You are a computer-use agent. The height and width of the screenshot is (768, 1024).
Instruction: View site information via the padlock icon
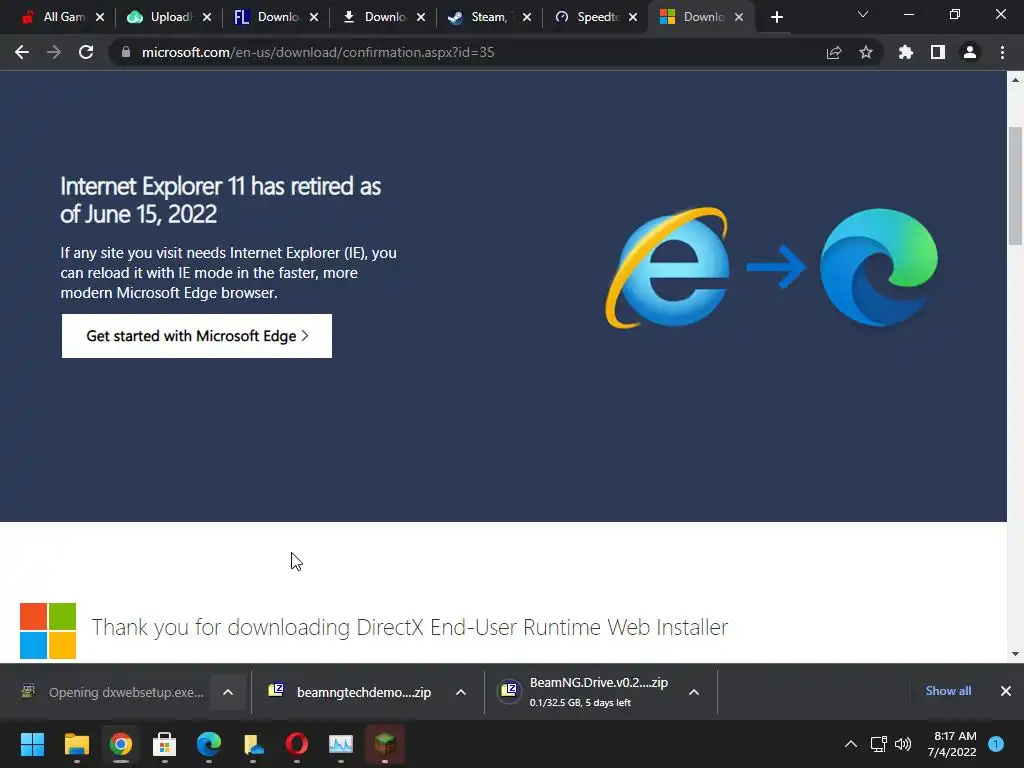pos(126,52)
